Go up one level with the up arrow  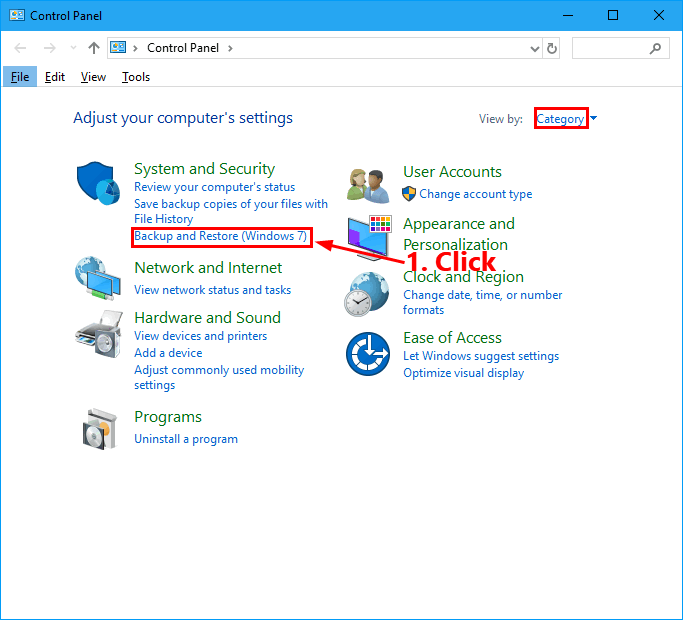pos(94,48)
